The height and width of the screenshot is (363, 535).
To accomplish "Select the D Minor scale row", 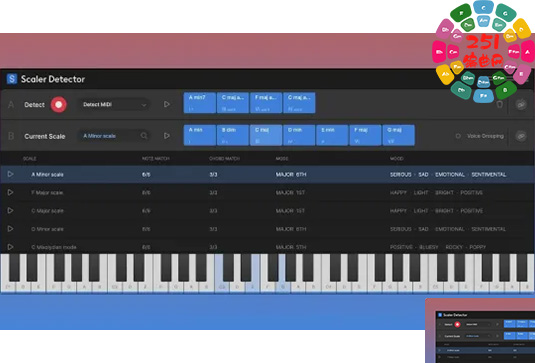I will (268, 229).
